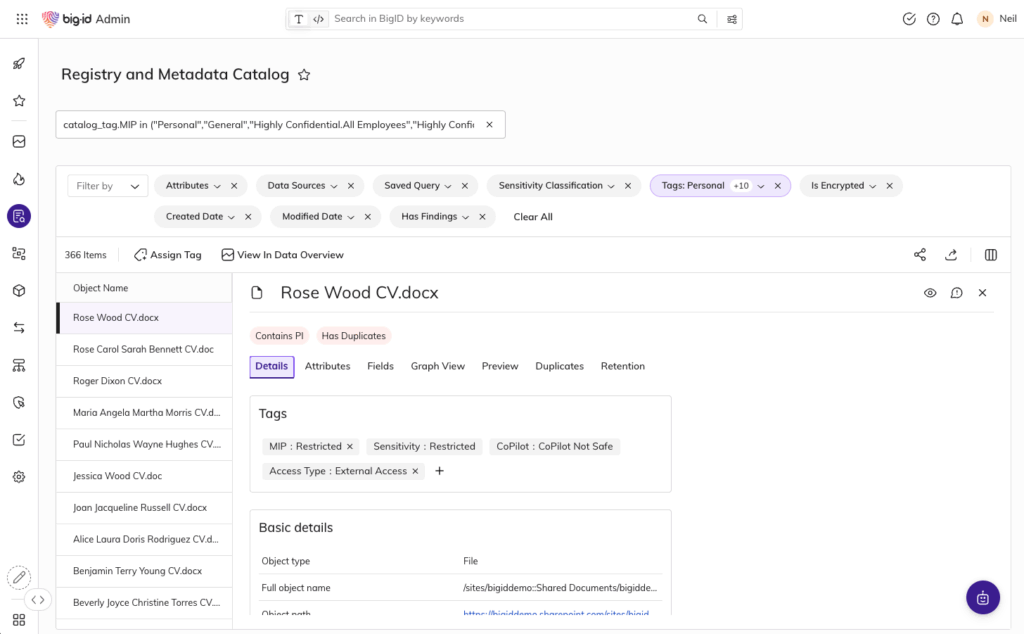Favorite the Registry and Metadata Catalog page
1024x634 pixels.
[305, 75]
